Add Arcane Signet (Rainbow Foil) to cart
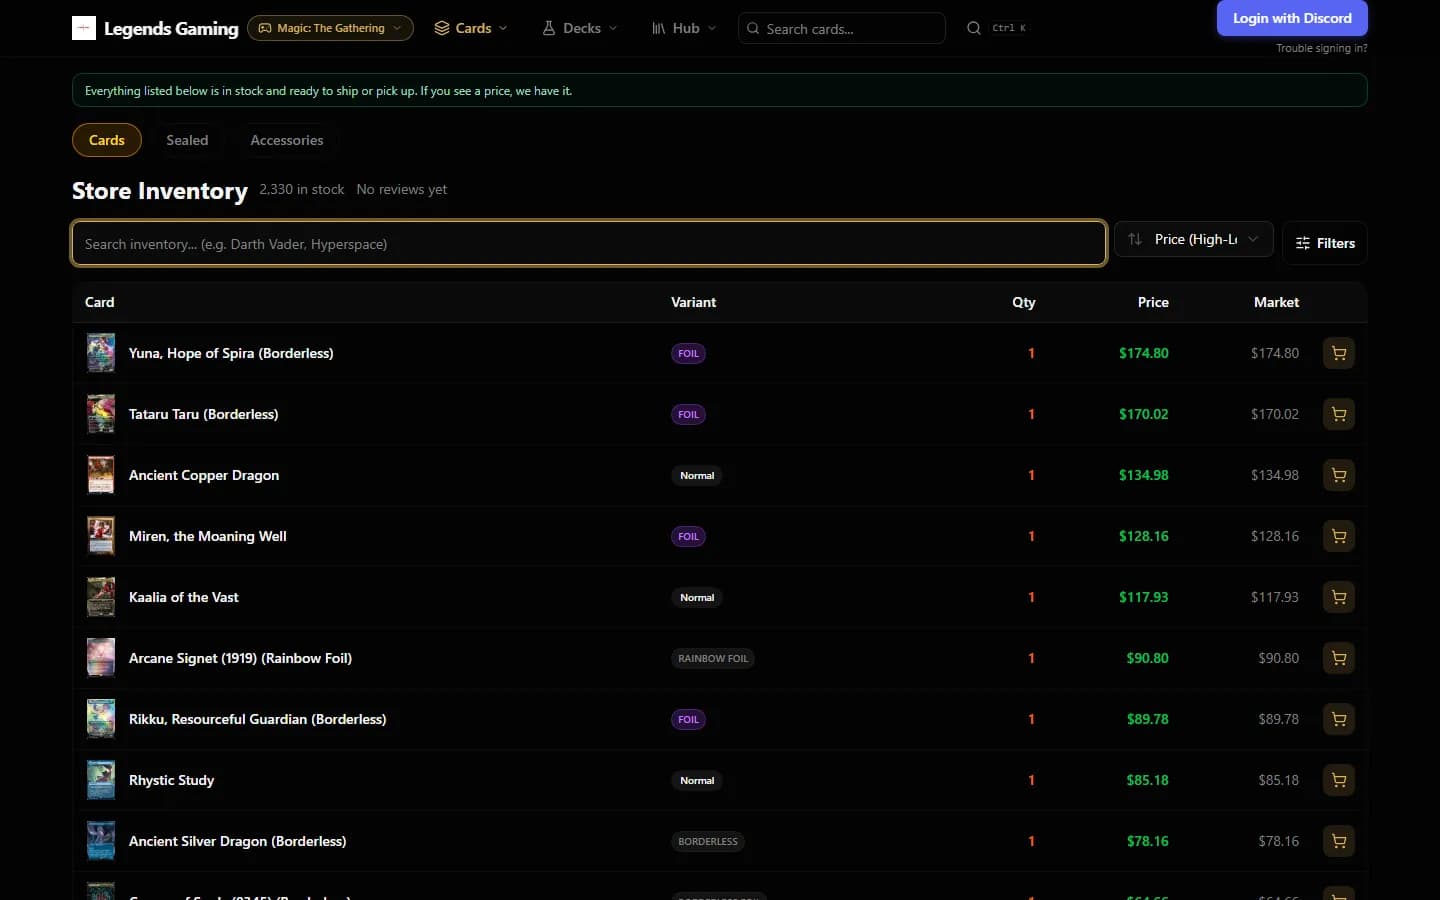The image size is (1440, 900). click(1339, 658)
